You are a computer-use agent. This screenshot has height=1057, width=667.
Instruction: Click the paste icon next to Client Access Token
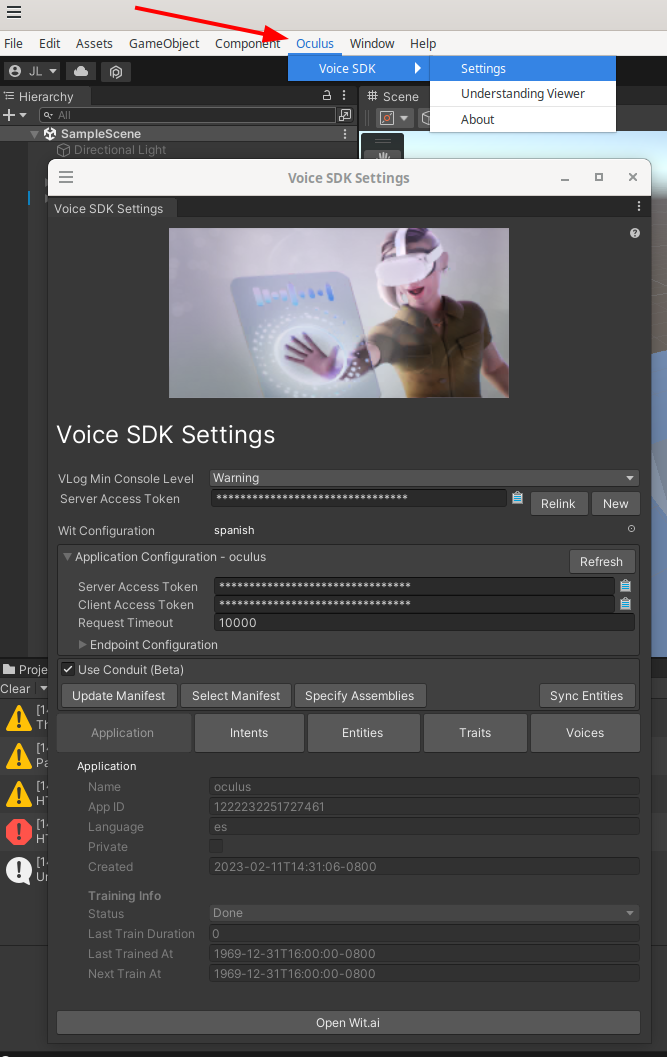point(625,604)
